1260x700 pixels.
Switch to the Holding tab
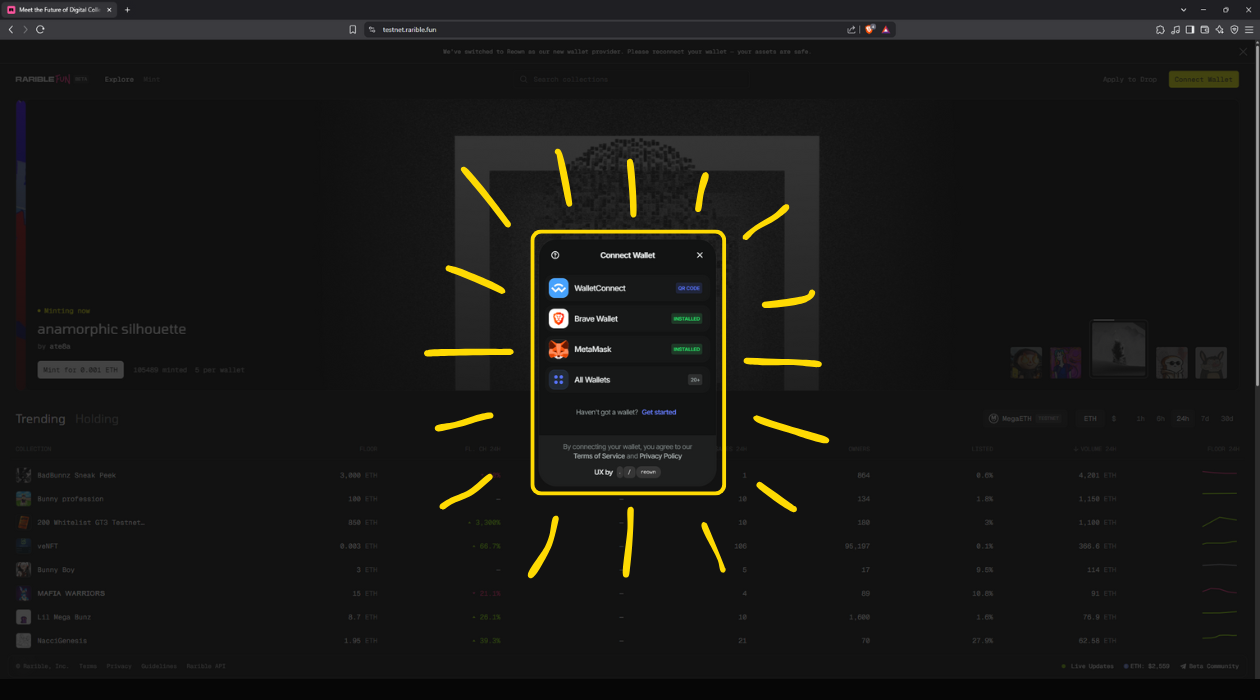(97, 419)
